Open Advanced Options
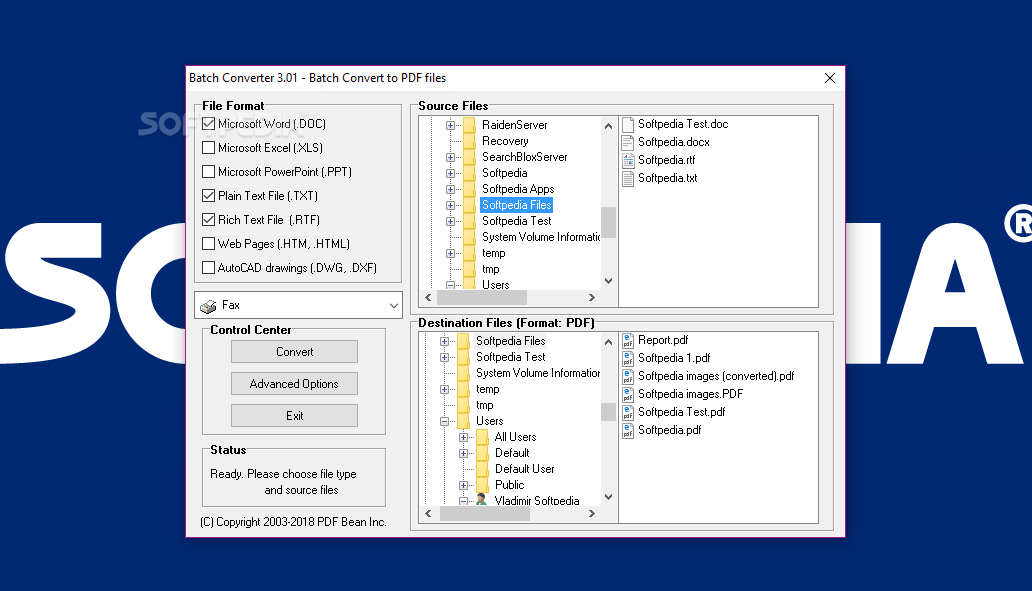 coord(294,384)
